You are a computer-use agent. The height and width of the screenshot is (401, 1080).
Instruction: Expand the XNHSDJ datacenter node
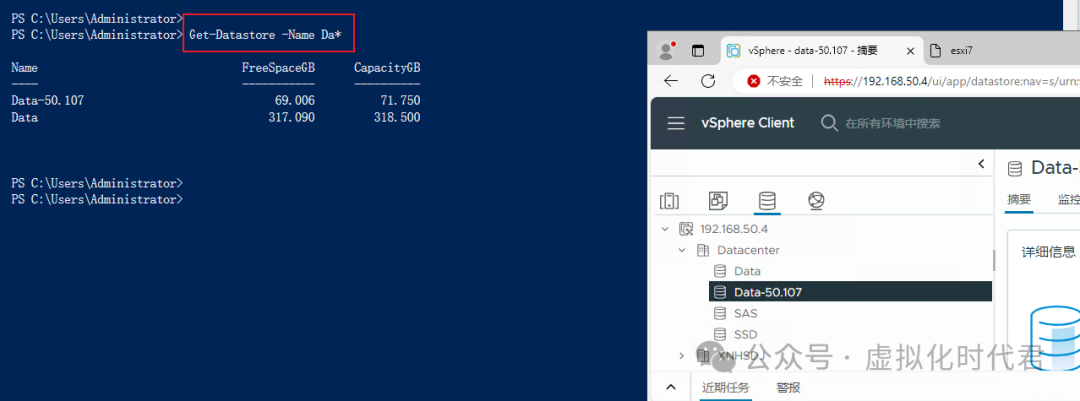(x=682, y=356)
